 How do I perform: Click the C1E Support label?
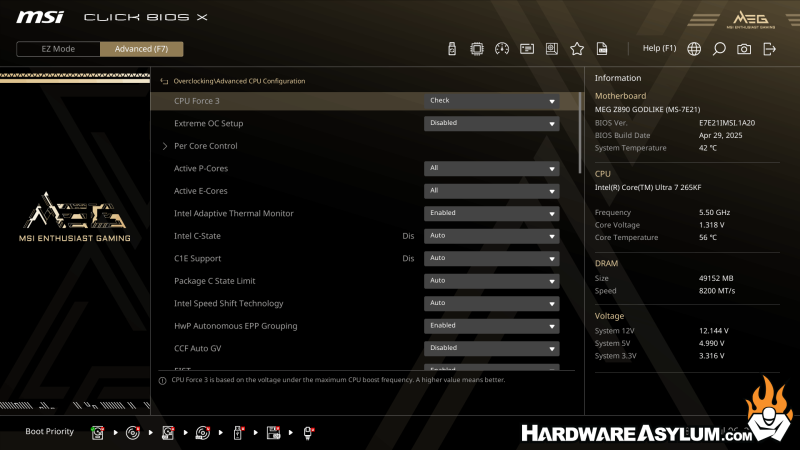(x=197, y=258)
